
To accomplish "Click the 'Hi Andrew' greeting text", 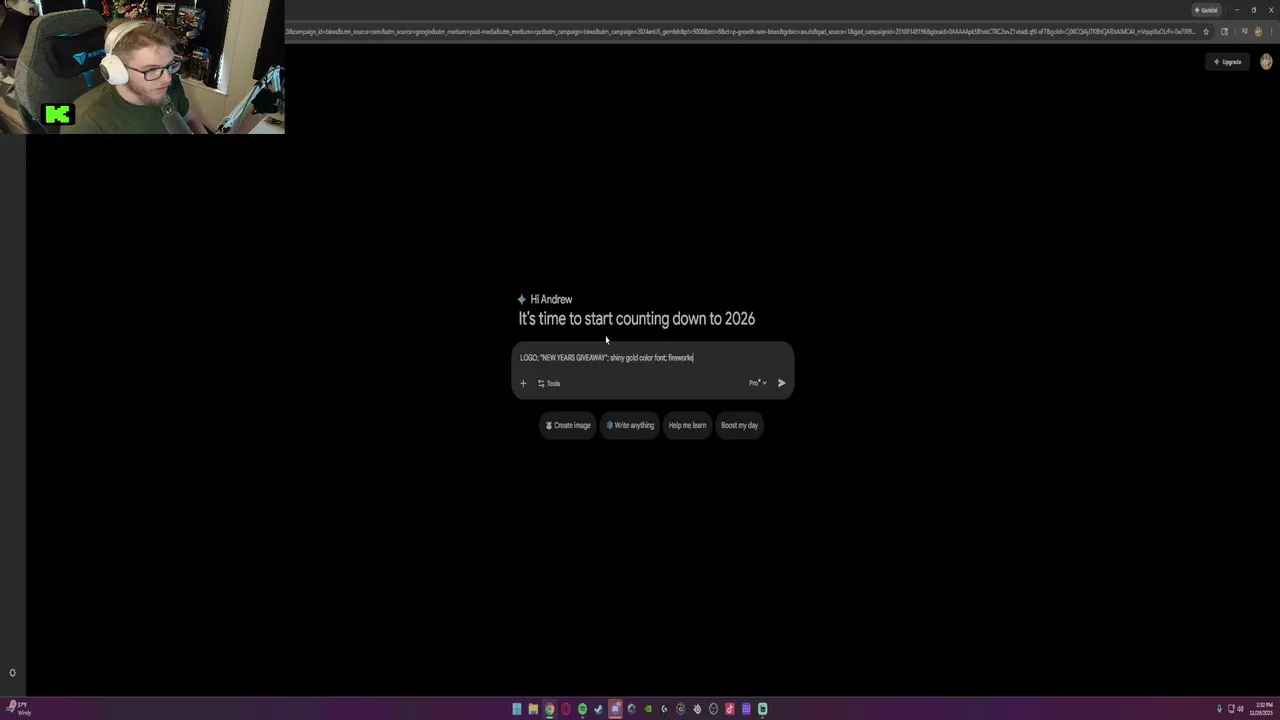I will pos(551,299).
